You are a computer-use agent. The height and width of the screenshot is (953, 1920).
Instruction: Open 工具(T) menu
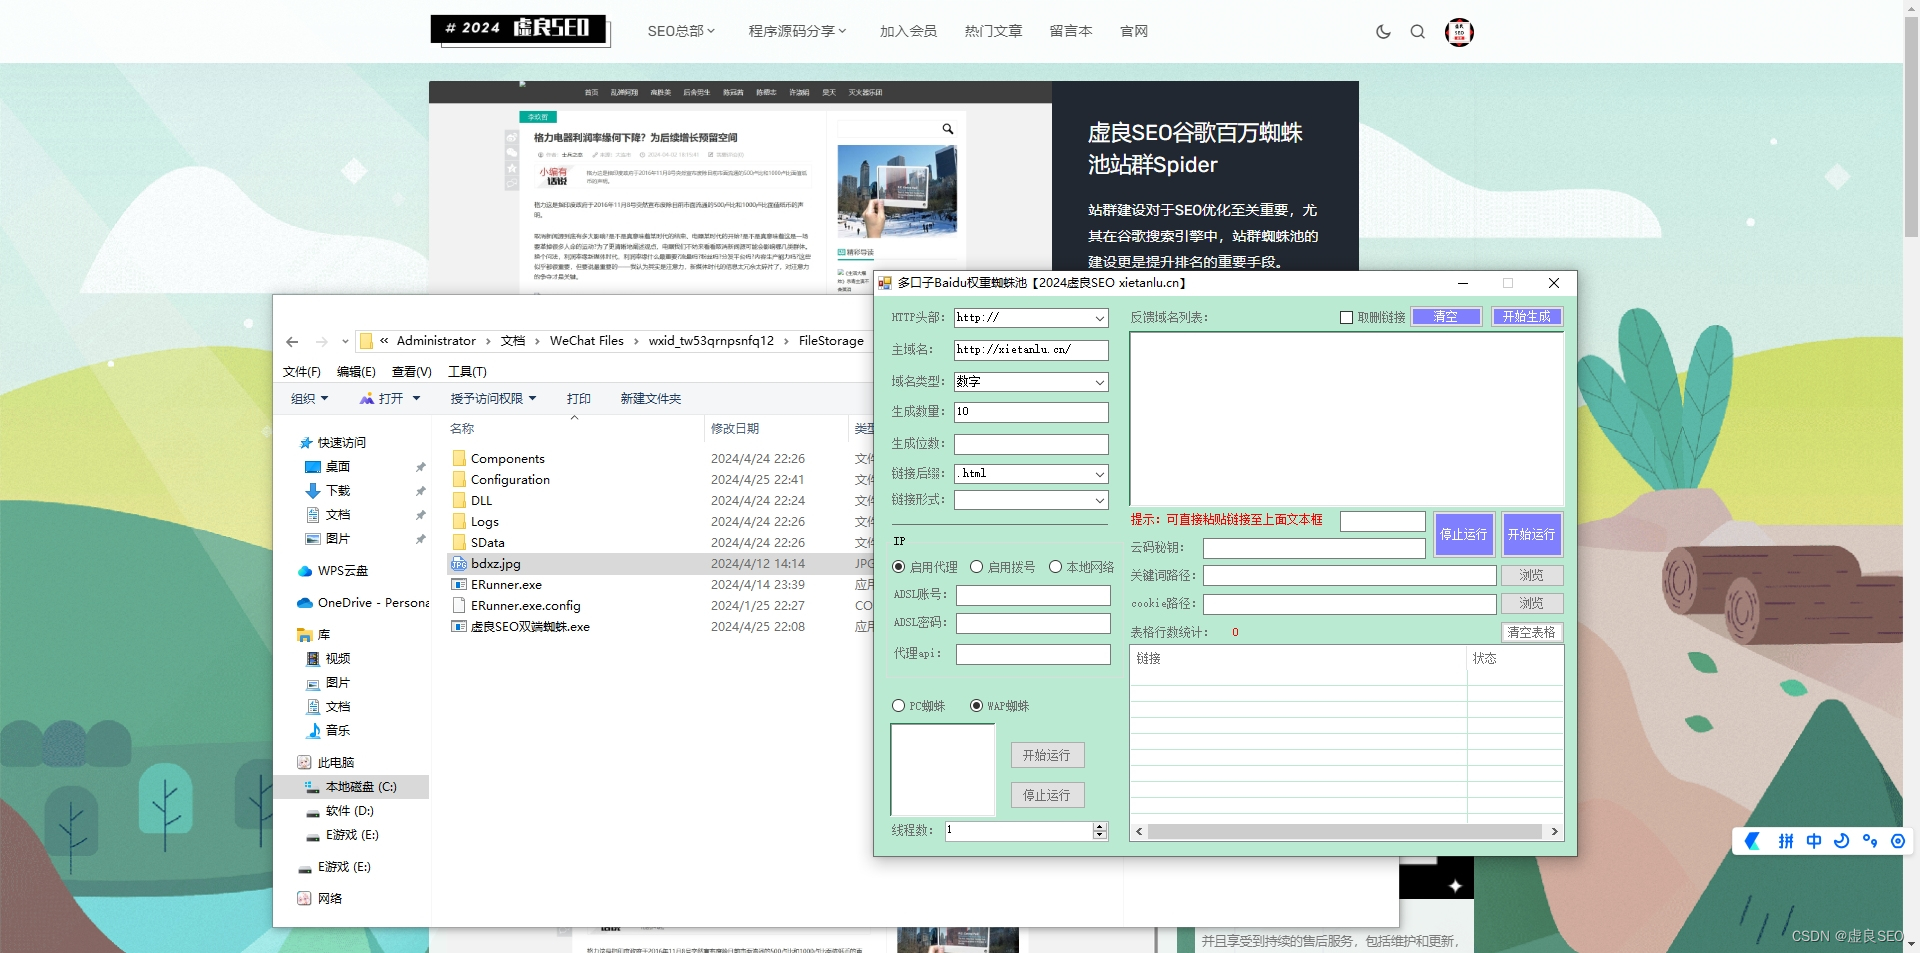click(x=467, y=372)
